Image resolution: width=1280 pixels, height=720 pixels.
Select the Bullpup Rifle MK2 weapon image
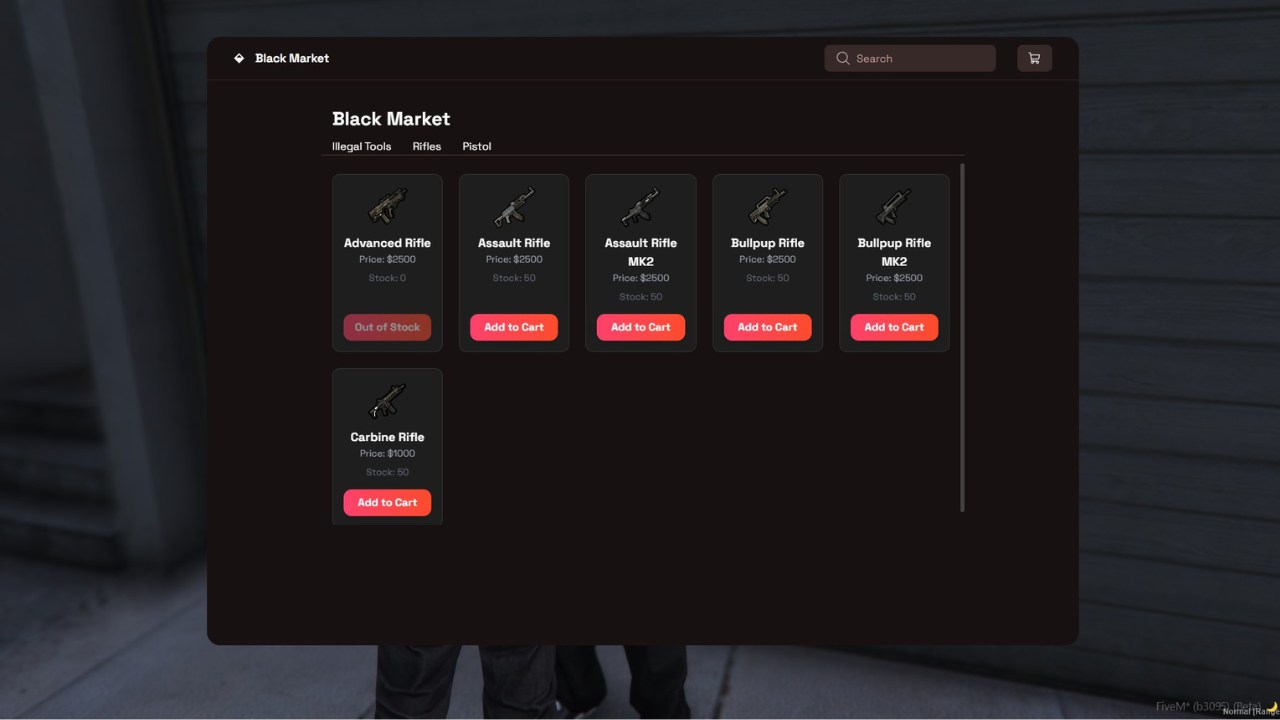[894, 207]
